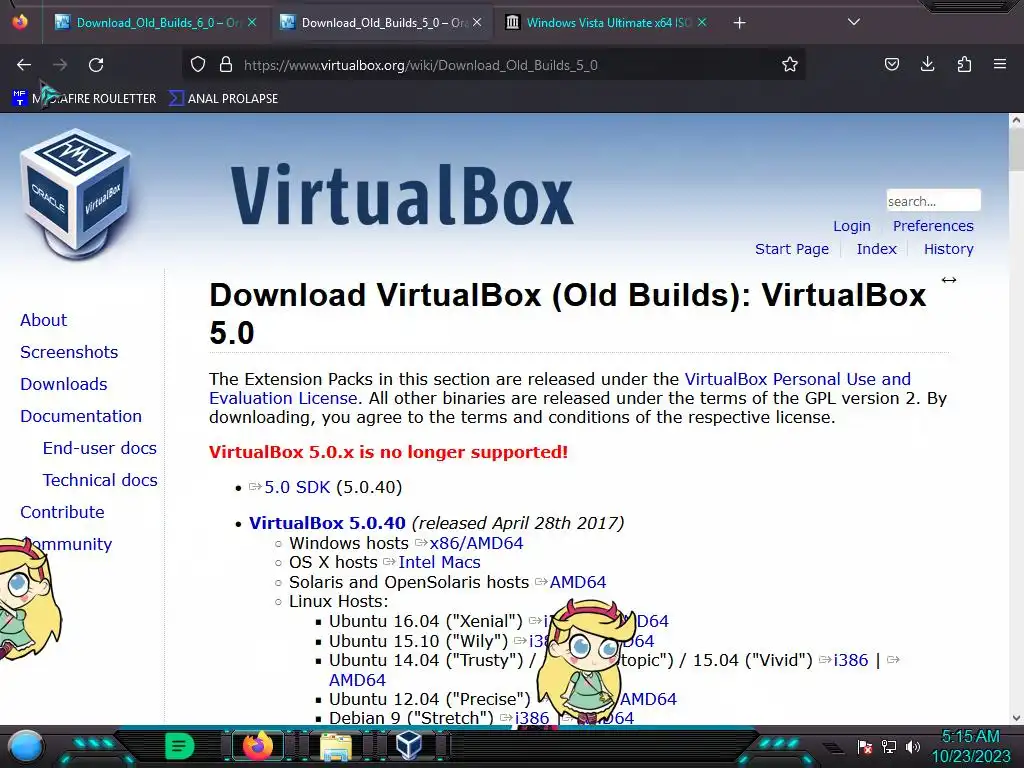Reload the page with the refresh icon
This screenshot has height=768, width=1024.
click(x=96, y=65)
